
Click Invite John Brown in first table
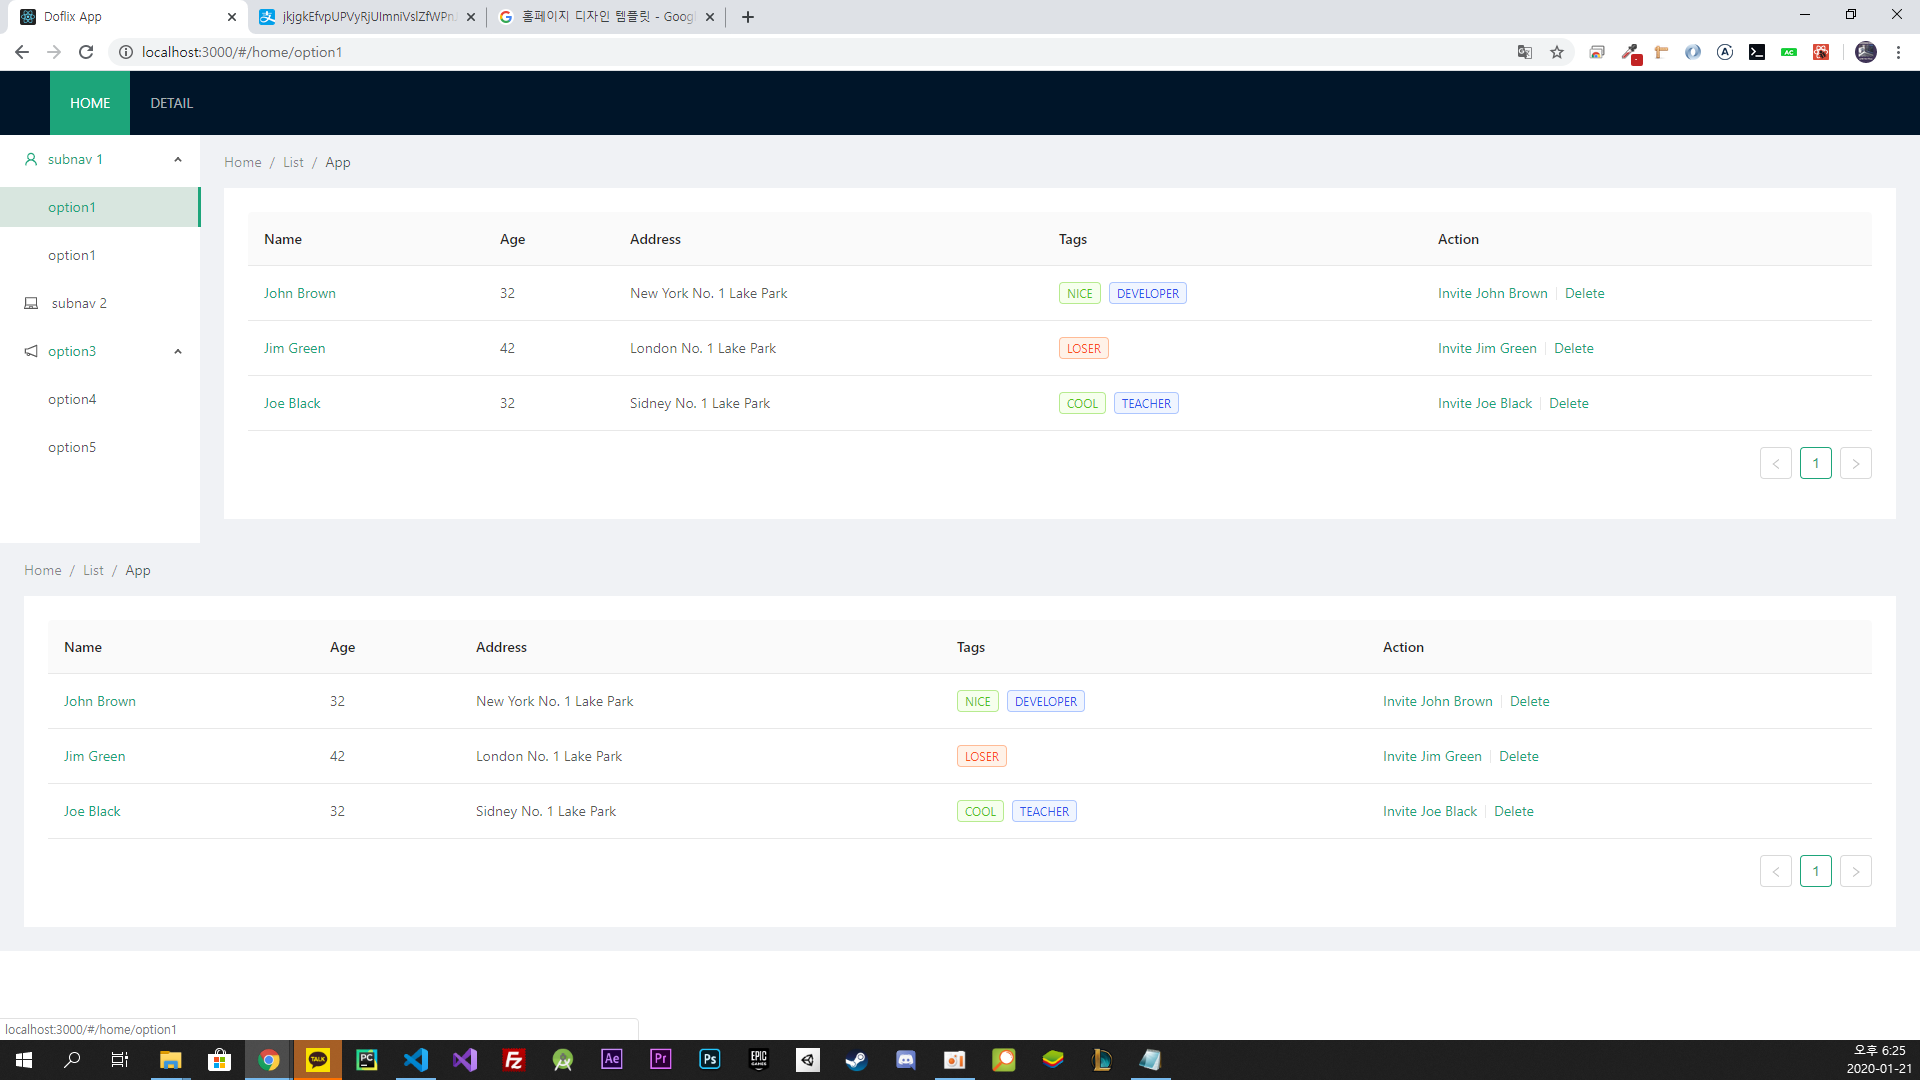1492,293
